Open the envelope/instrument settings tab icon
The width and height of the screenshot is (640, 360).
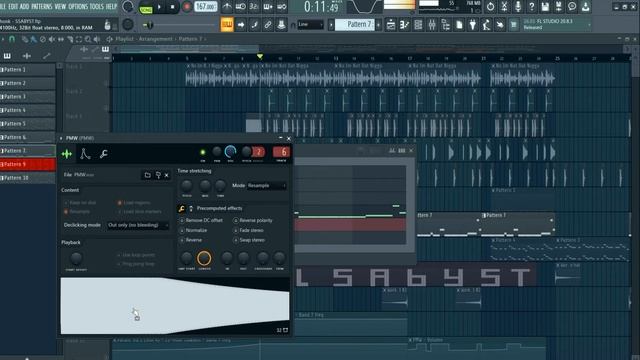pos(85,154)
